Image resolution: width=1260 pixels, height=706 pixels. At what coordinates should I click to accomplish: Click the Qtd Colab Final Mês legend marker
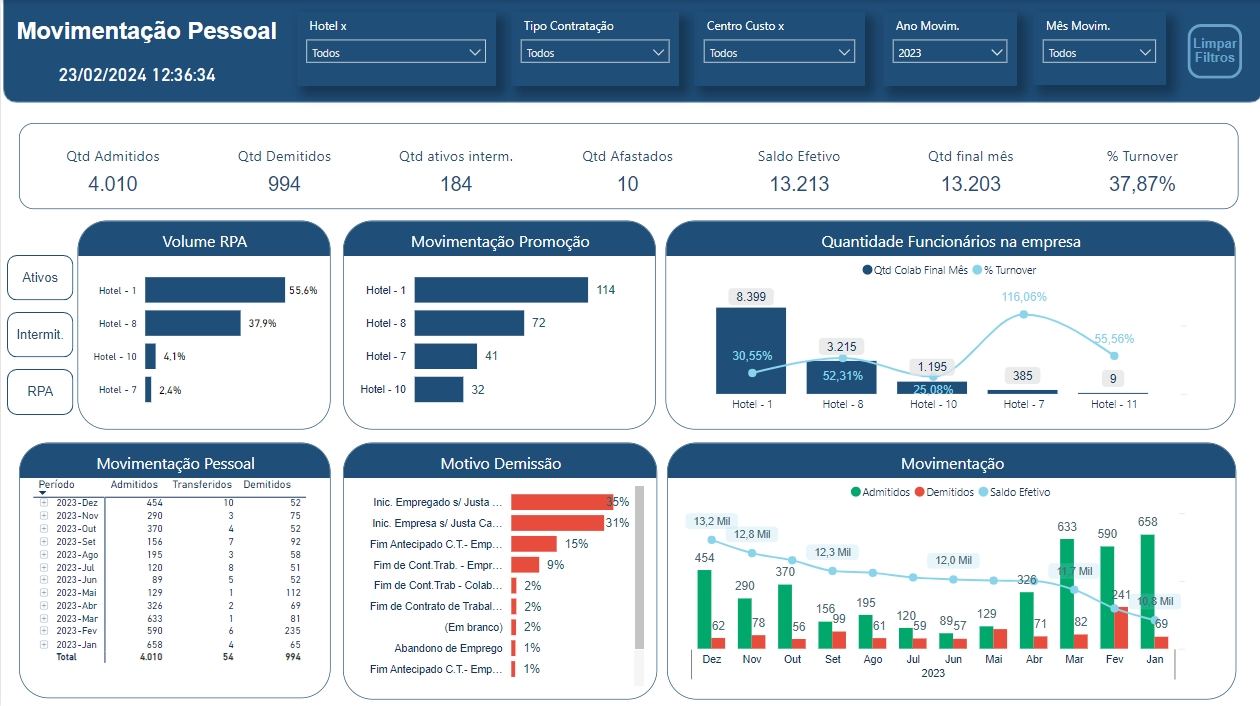[866, 270]
